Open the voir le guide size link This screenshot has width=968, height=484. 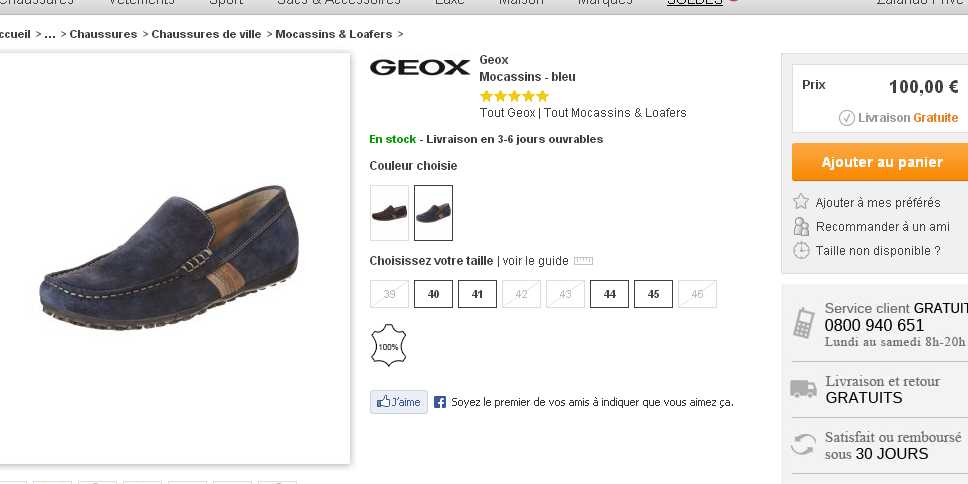coord(535,261)
